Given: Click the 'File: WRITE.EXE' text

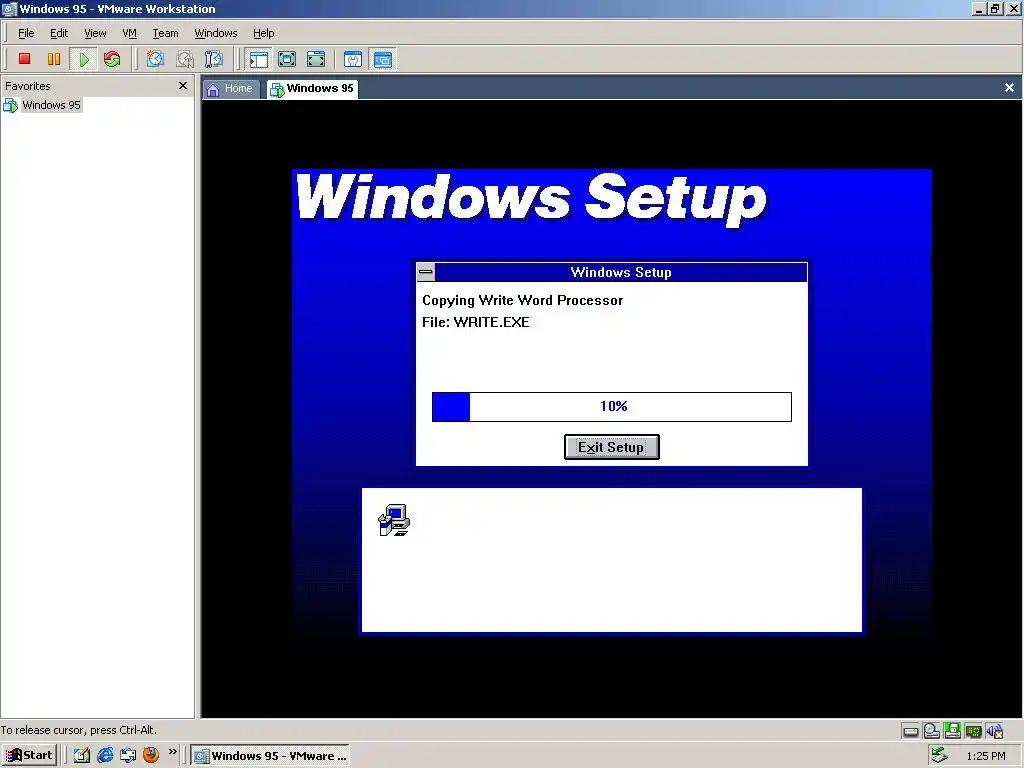Looking at the screenshot, I should point(475,322).
